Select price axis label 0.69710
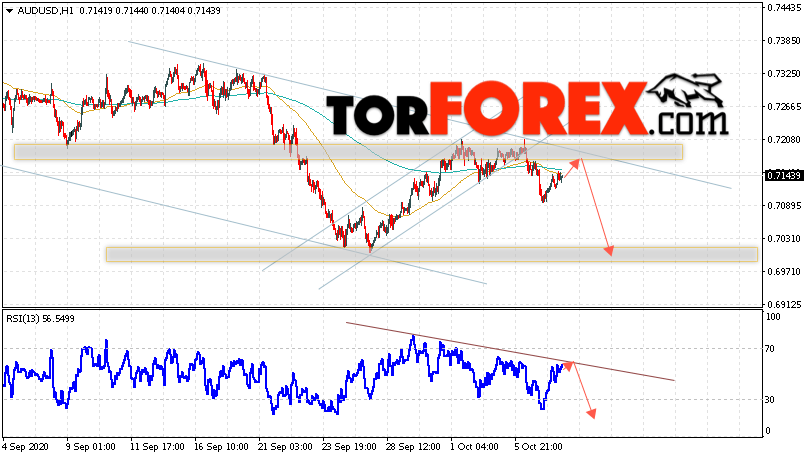Viewport: 808px width, 458px height. point(784,272)
